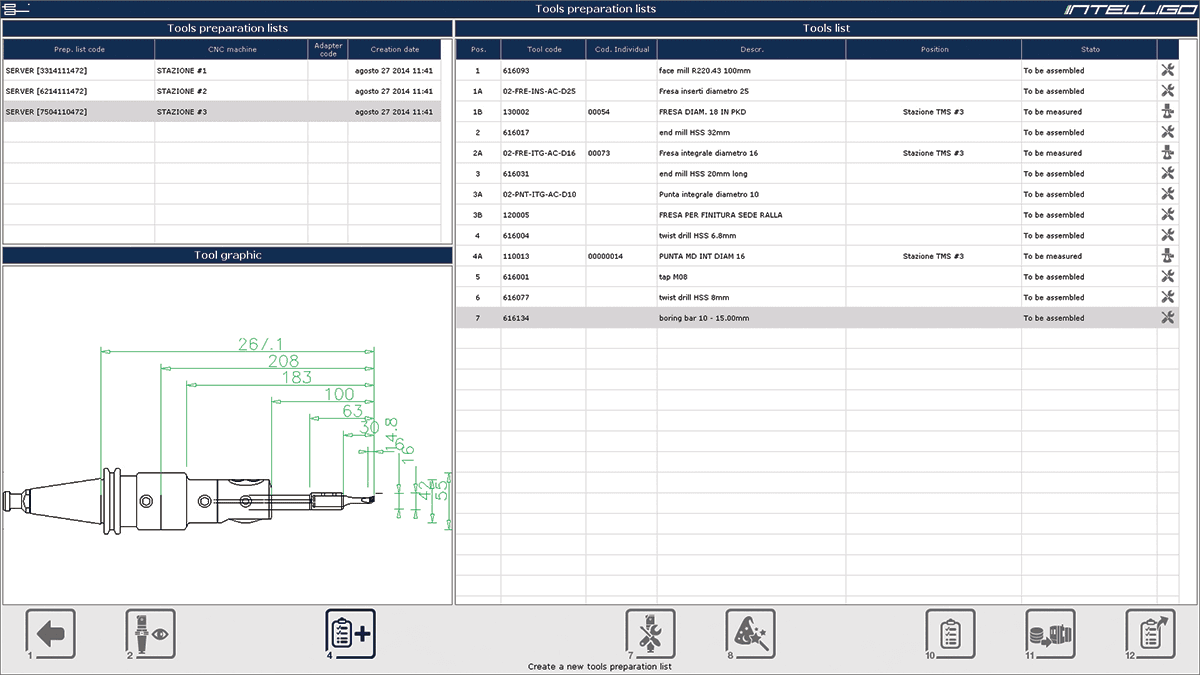Click measure icon for FRESA DIAM. 18 row
Image resolution: width=1200 pixels, height=675 pixels.
1166,112
